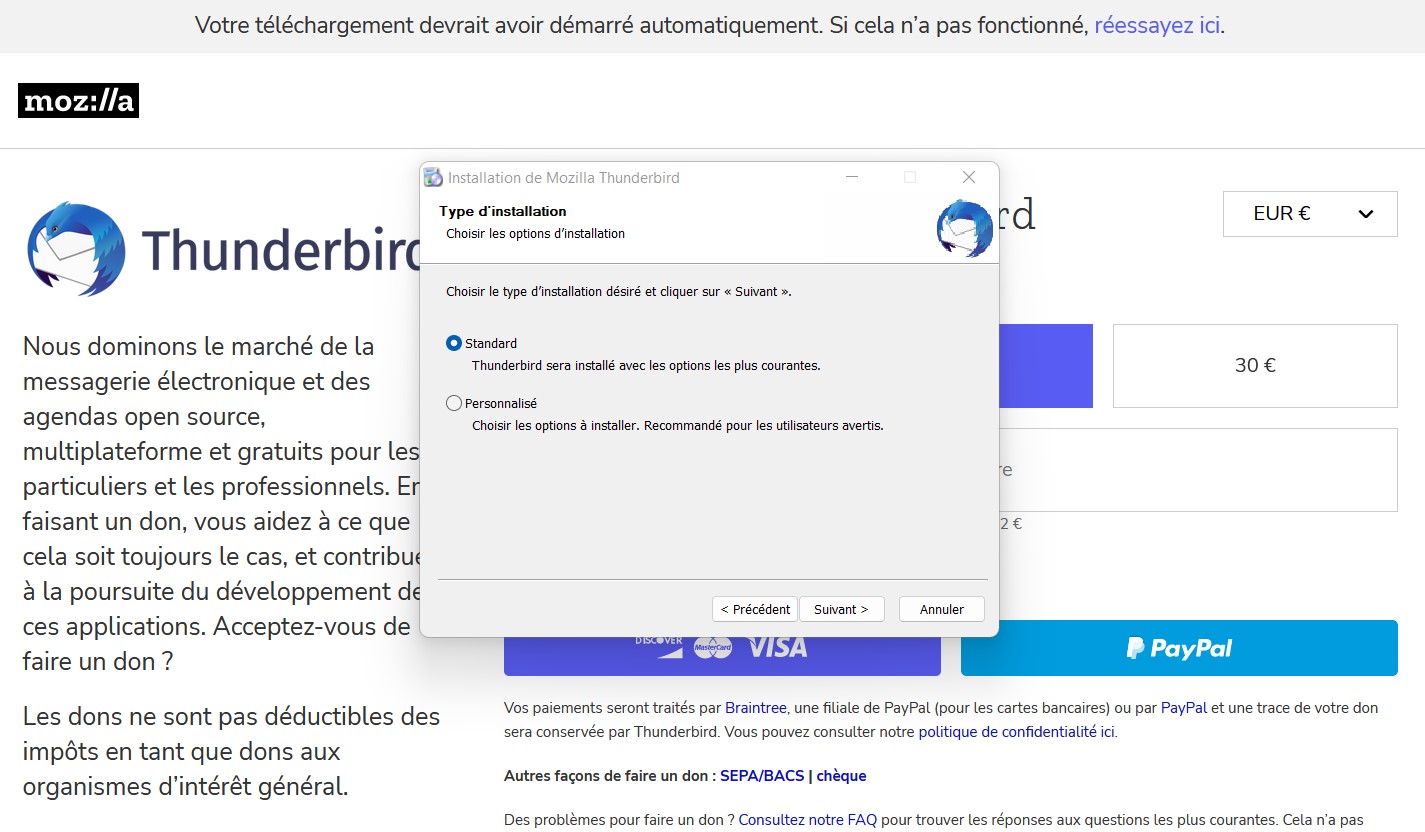1425x832 pixels.
Task: Donate using the PayPal button
Action: [x=1179, y=648]
